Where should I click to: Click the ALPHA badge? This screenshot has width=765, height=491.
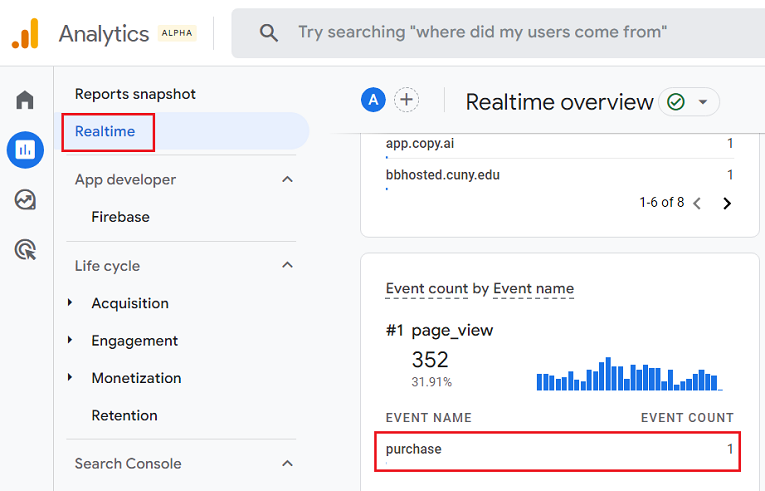[x=177, y=33]
